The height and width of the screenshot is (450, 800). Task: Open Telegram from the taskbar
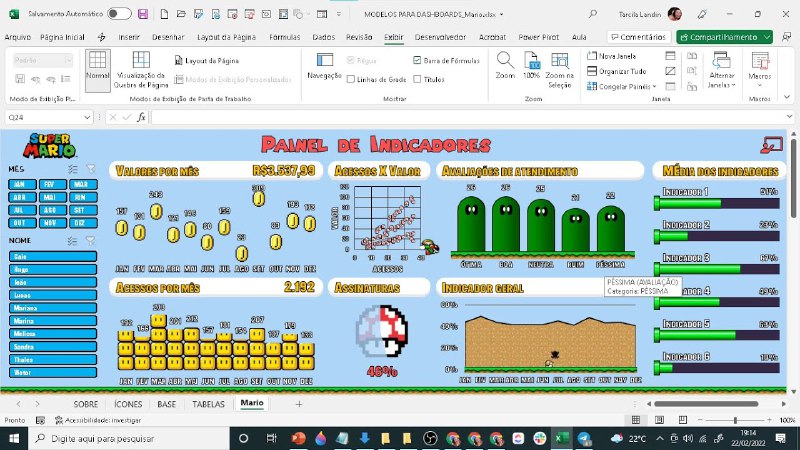[x=584, y=438]
